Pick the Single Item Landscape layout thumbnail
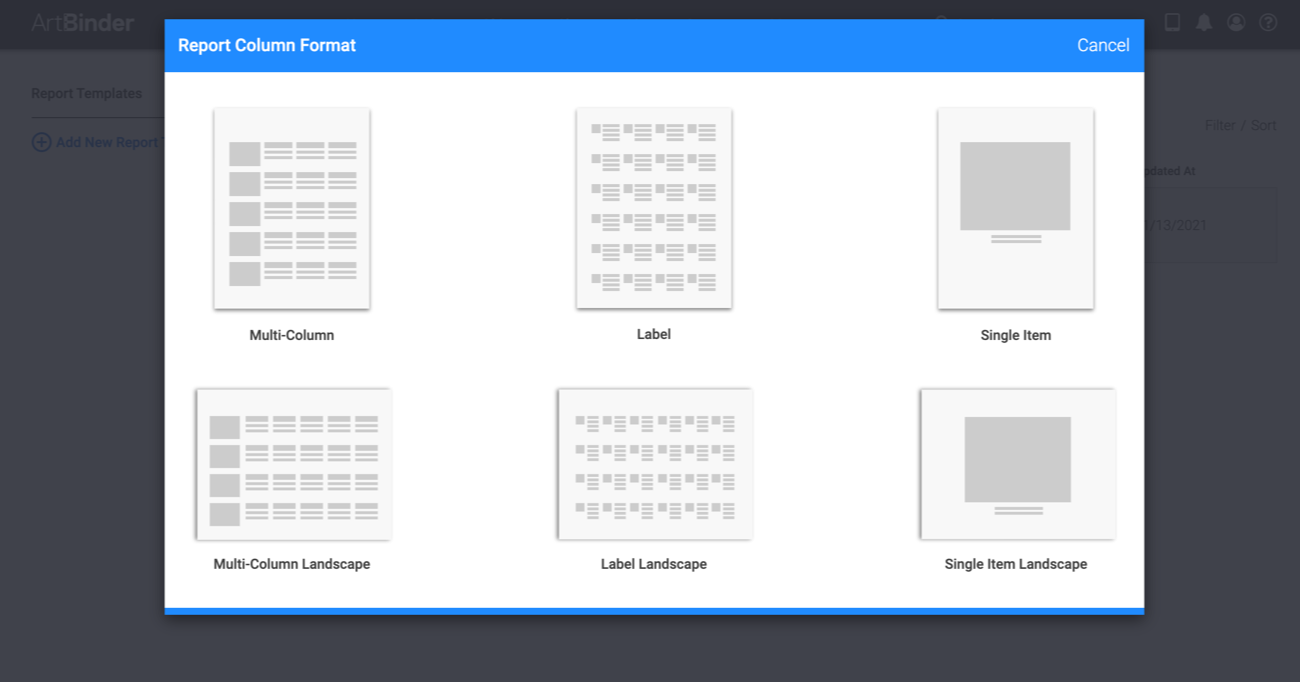This screenshot has width=1300, height=682. (x=1017, y=464)
